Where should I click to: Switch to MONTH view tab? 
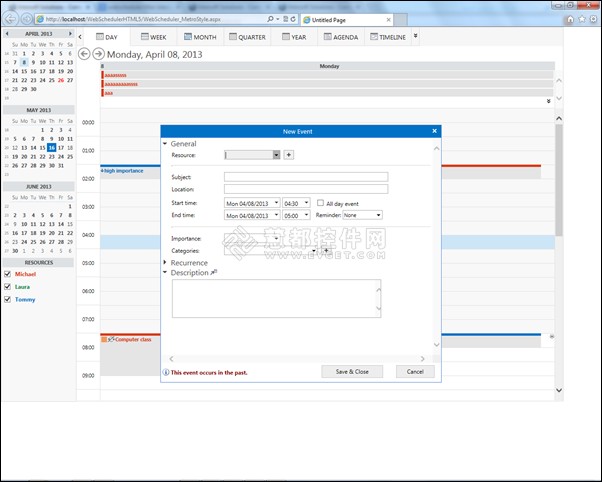tap(200, 37)
